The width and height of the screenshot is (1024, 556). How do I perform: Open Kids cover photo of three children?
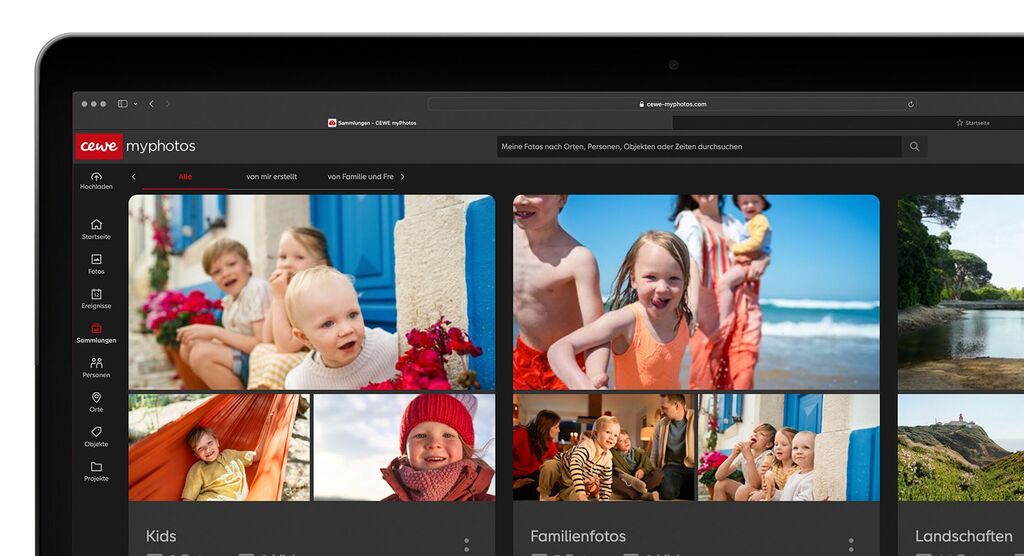click(x=312, y=292)
